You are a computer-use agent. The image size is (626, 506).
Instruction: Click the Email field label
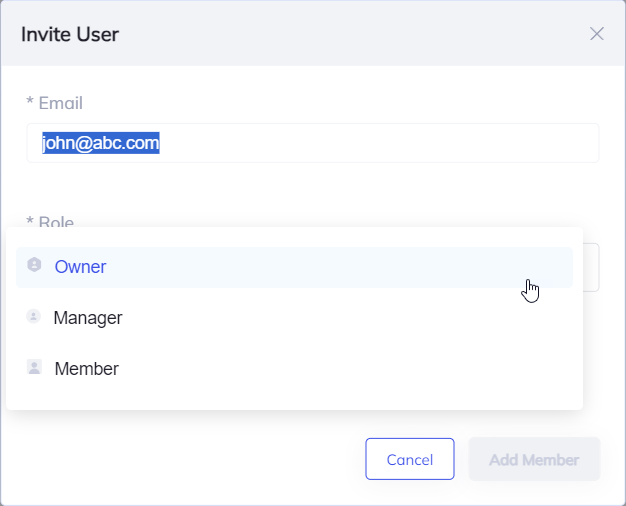[60, 103]
